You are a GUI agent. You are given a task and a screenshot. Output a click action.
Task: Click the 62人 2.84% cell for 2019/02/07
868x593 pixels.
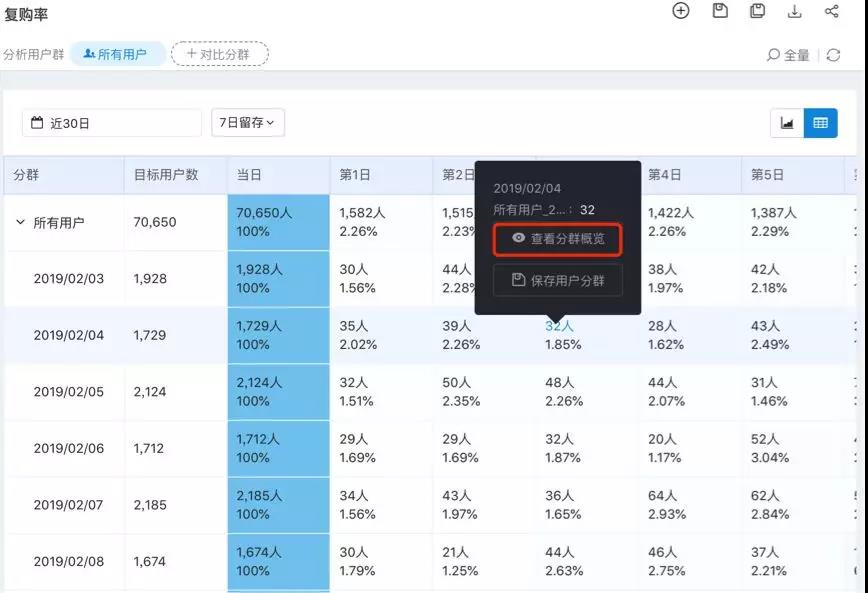coord(793,504)
